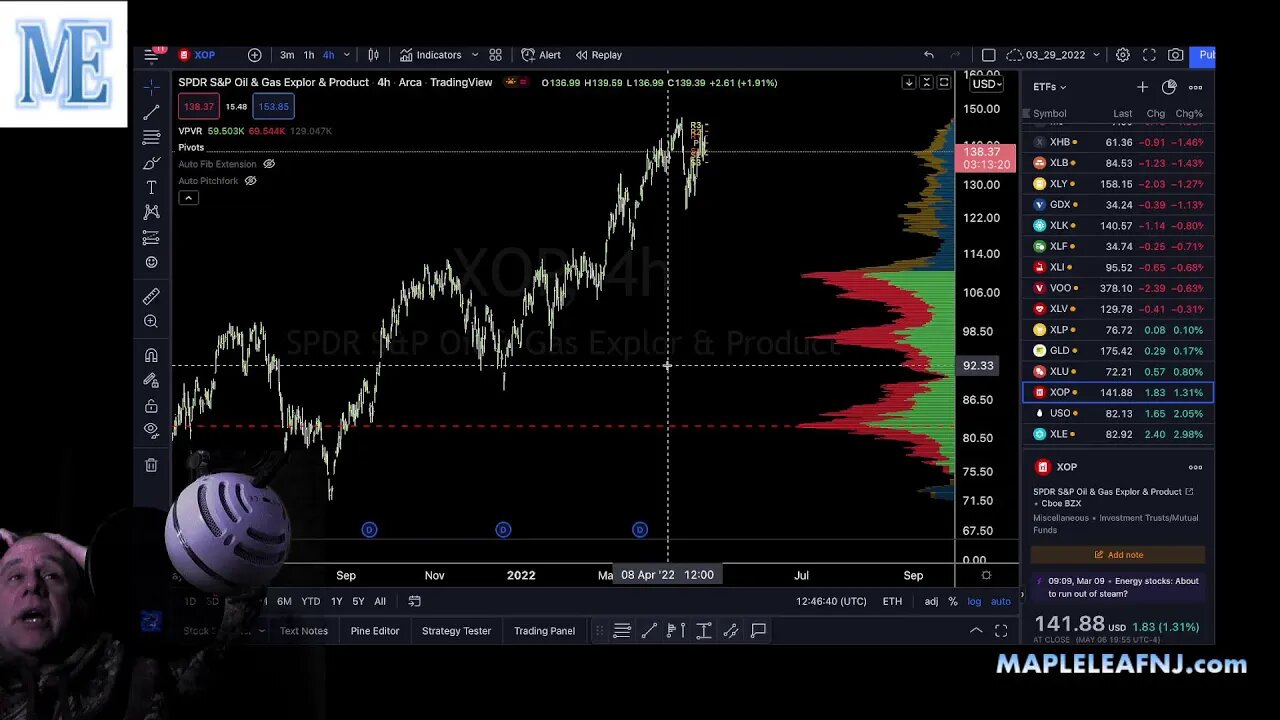Screen dimensions: 1280x720
Task: Maximize the bottom panel
Action: click(1001, 631)
